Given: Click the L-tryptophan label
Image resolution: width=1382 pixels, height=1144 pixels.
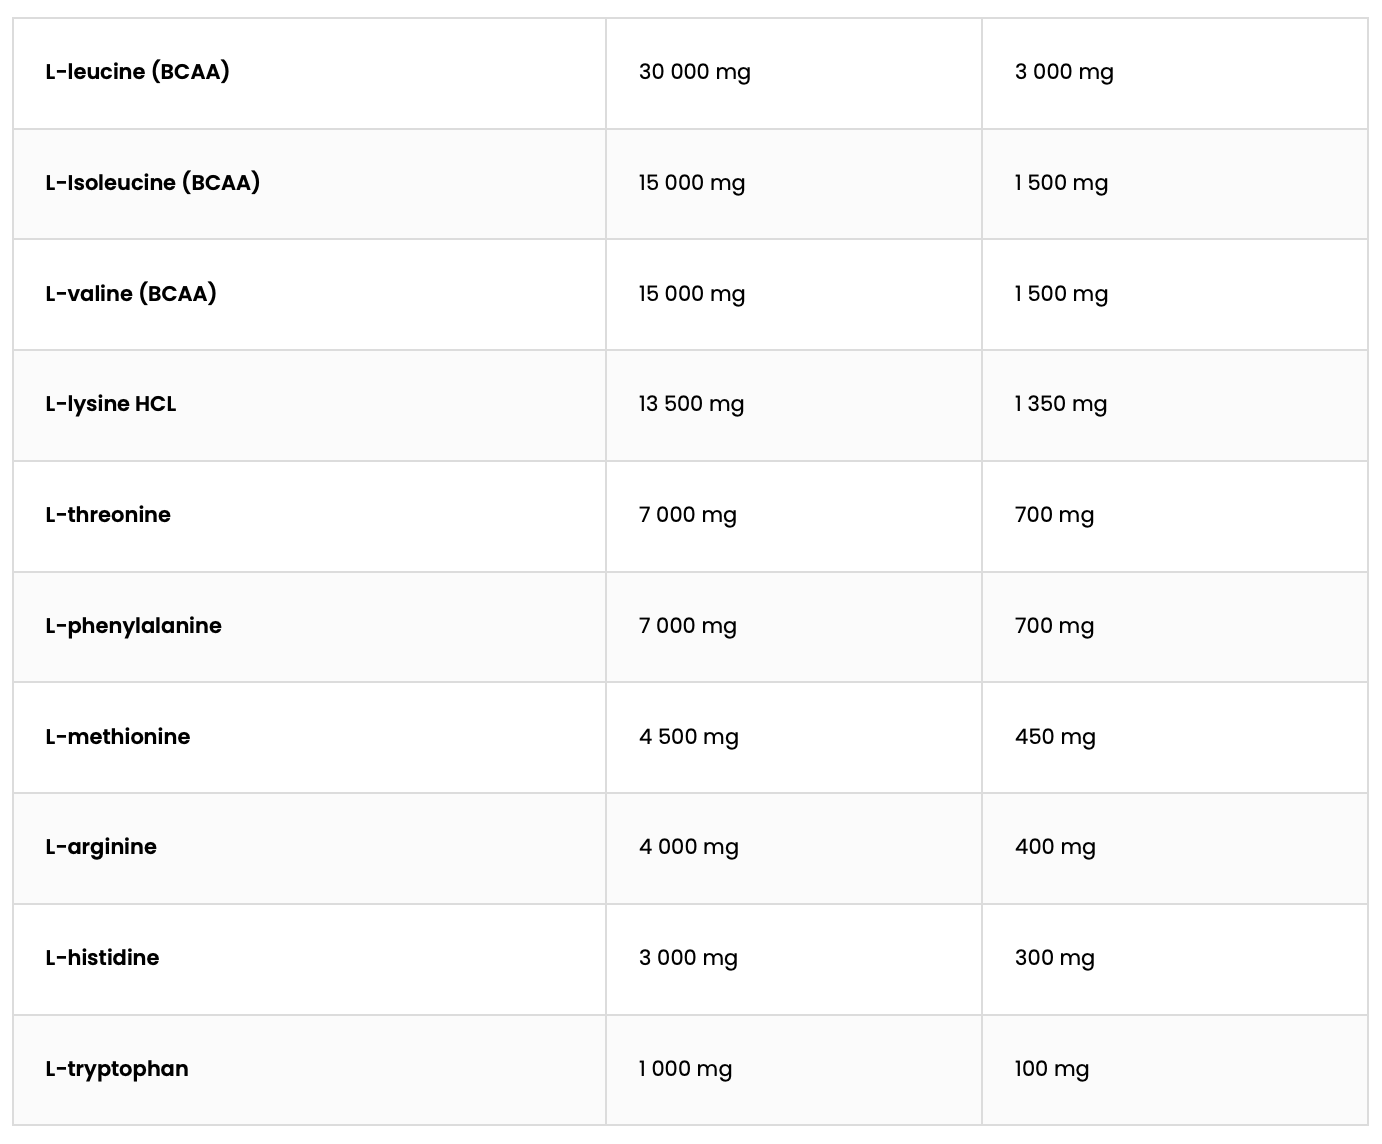Looking at the screenshot, I should [x=117, y=1069].
